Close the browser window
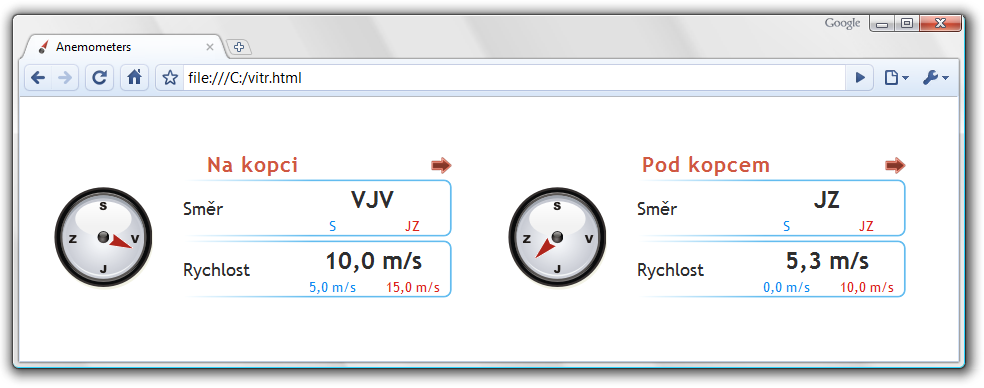 click(x=940, y=23)
